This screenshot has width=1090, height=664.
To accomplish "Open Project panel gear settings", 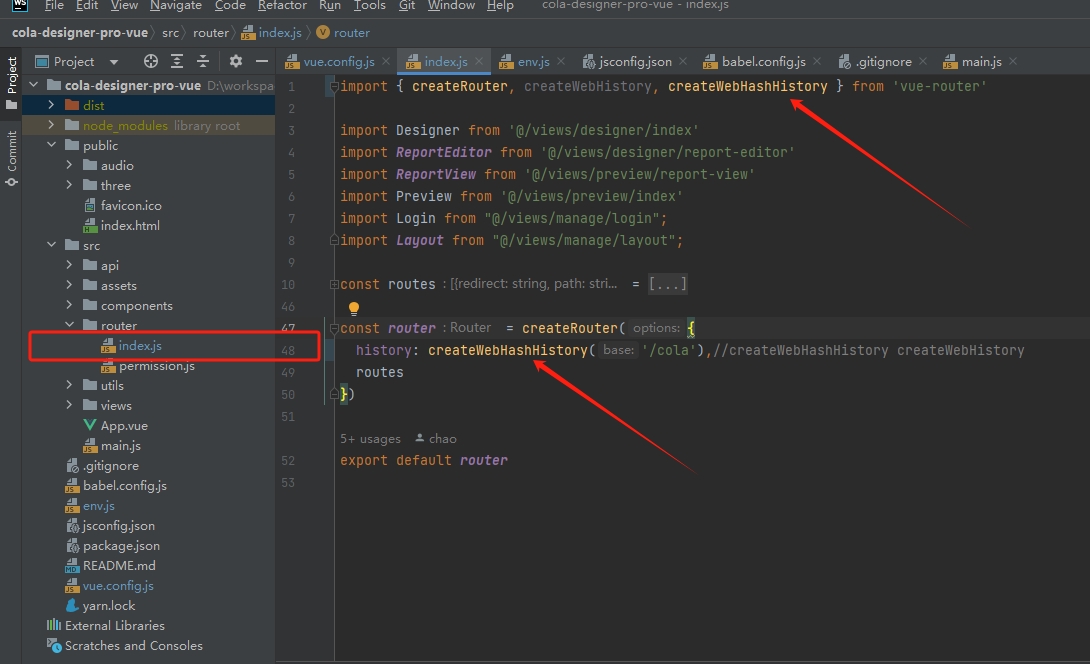I will point(236,62).
